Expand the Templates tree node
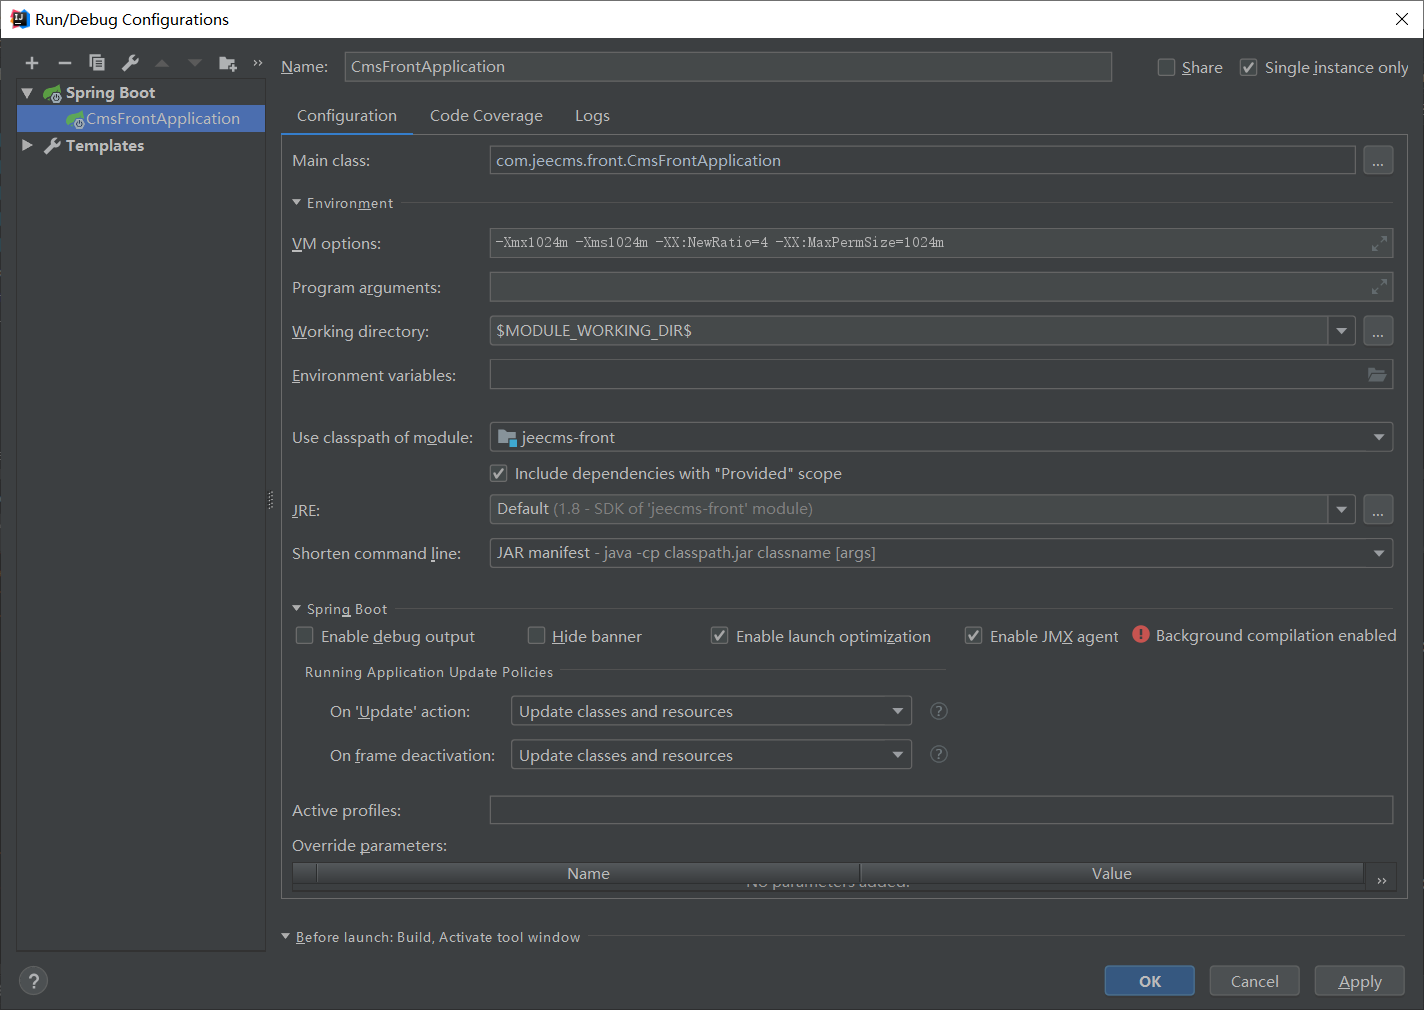1424x1010 pixels. tap(27, 145)
